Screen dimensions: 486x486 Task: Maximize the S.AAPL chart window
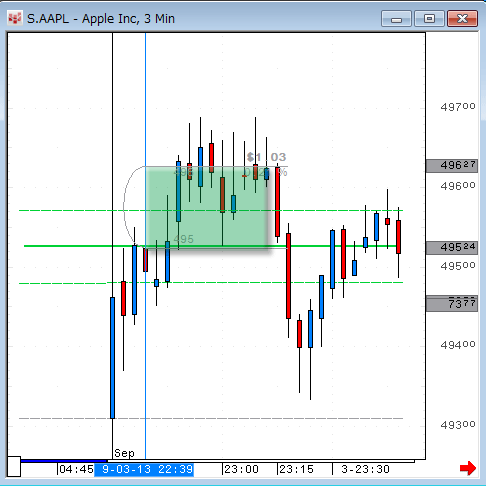[429, 19]
